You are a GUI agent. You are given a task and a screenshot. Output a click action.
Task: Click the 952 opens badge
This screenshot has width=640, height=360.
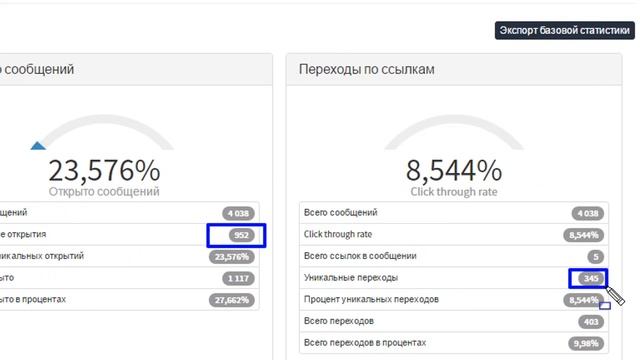pyautogui.click(x=241, y=235)
